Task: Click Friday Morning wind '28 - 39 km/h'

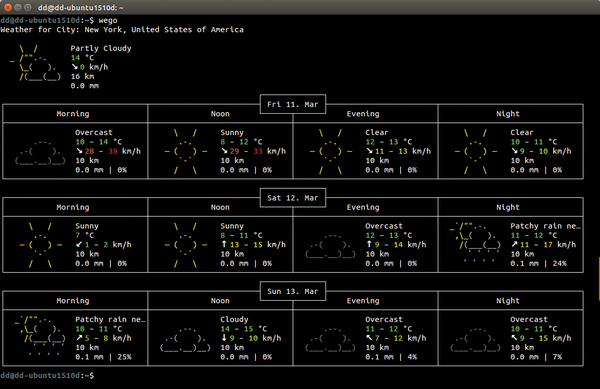Action: pyautogui.click(x=108, y=151)
